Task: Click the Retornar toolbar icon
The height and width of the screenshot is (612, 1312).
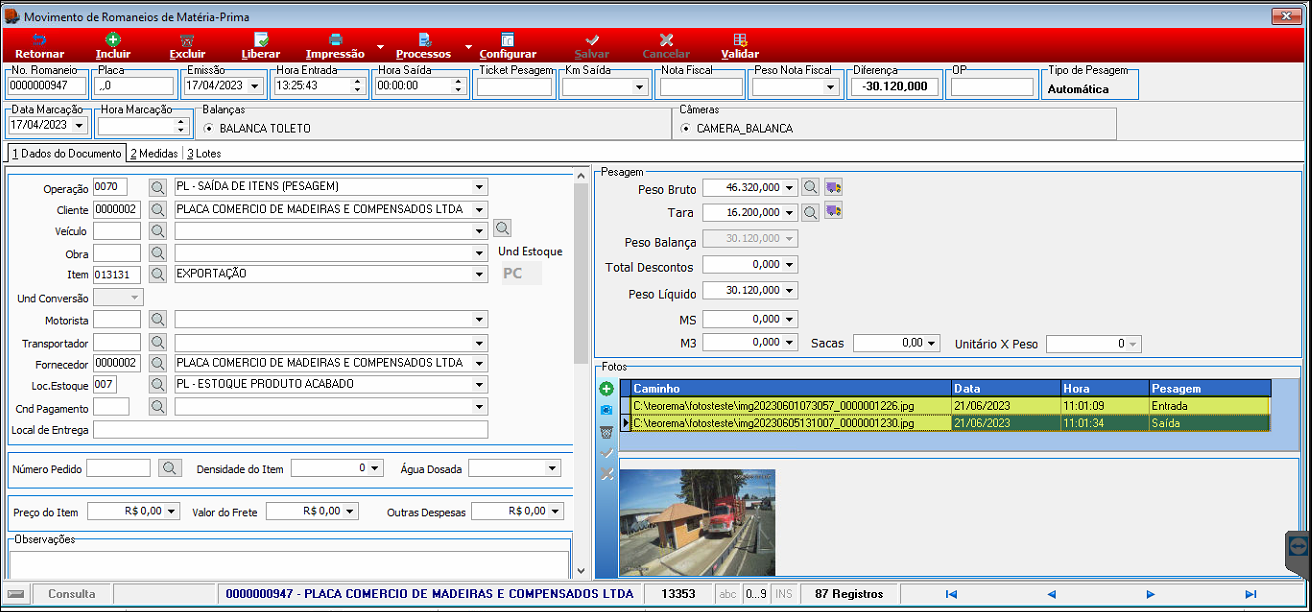Action: pyautogui.click(x=39, y=46)
